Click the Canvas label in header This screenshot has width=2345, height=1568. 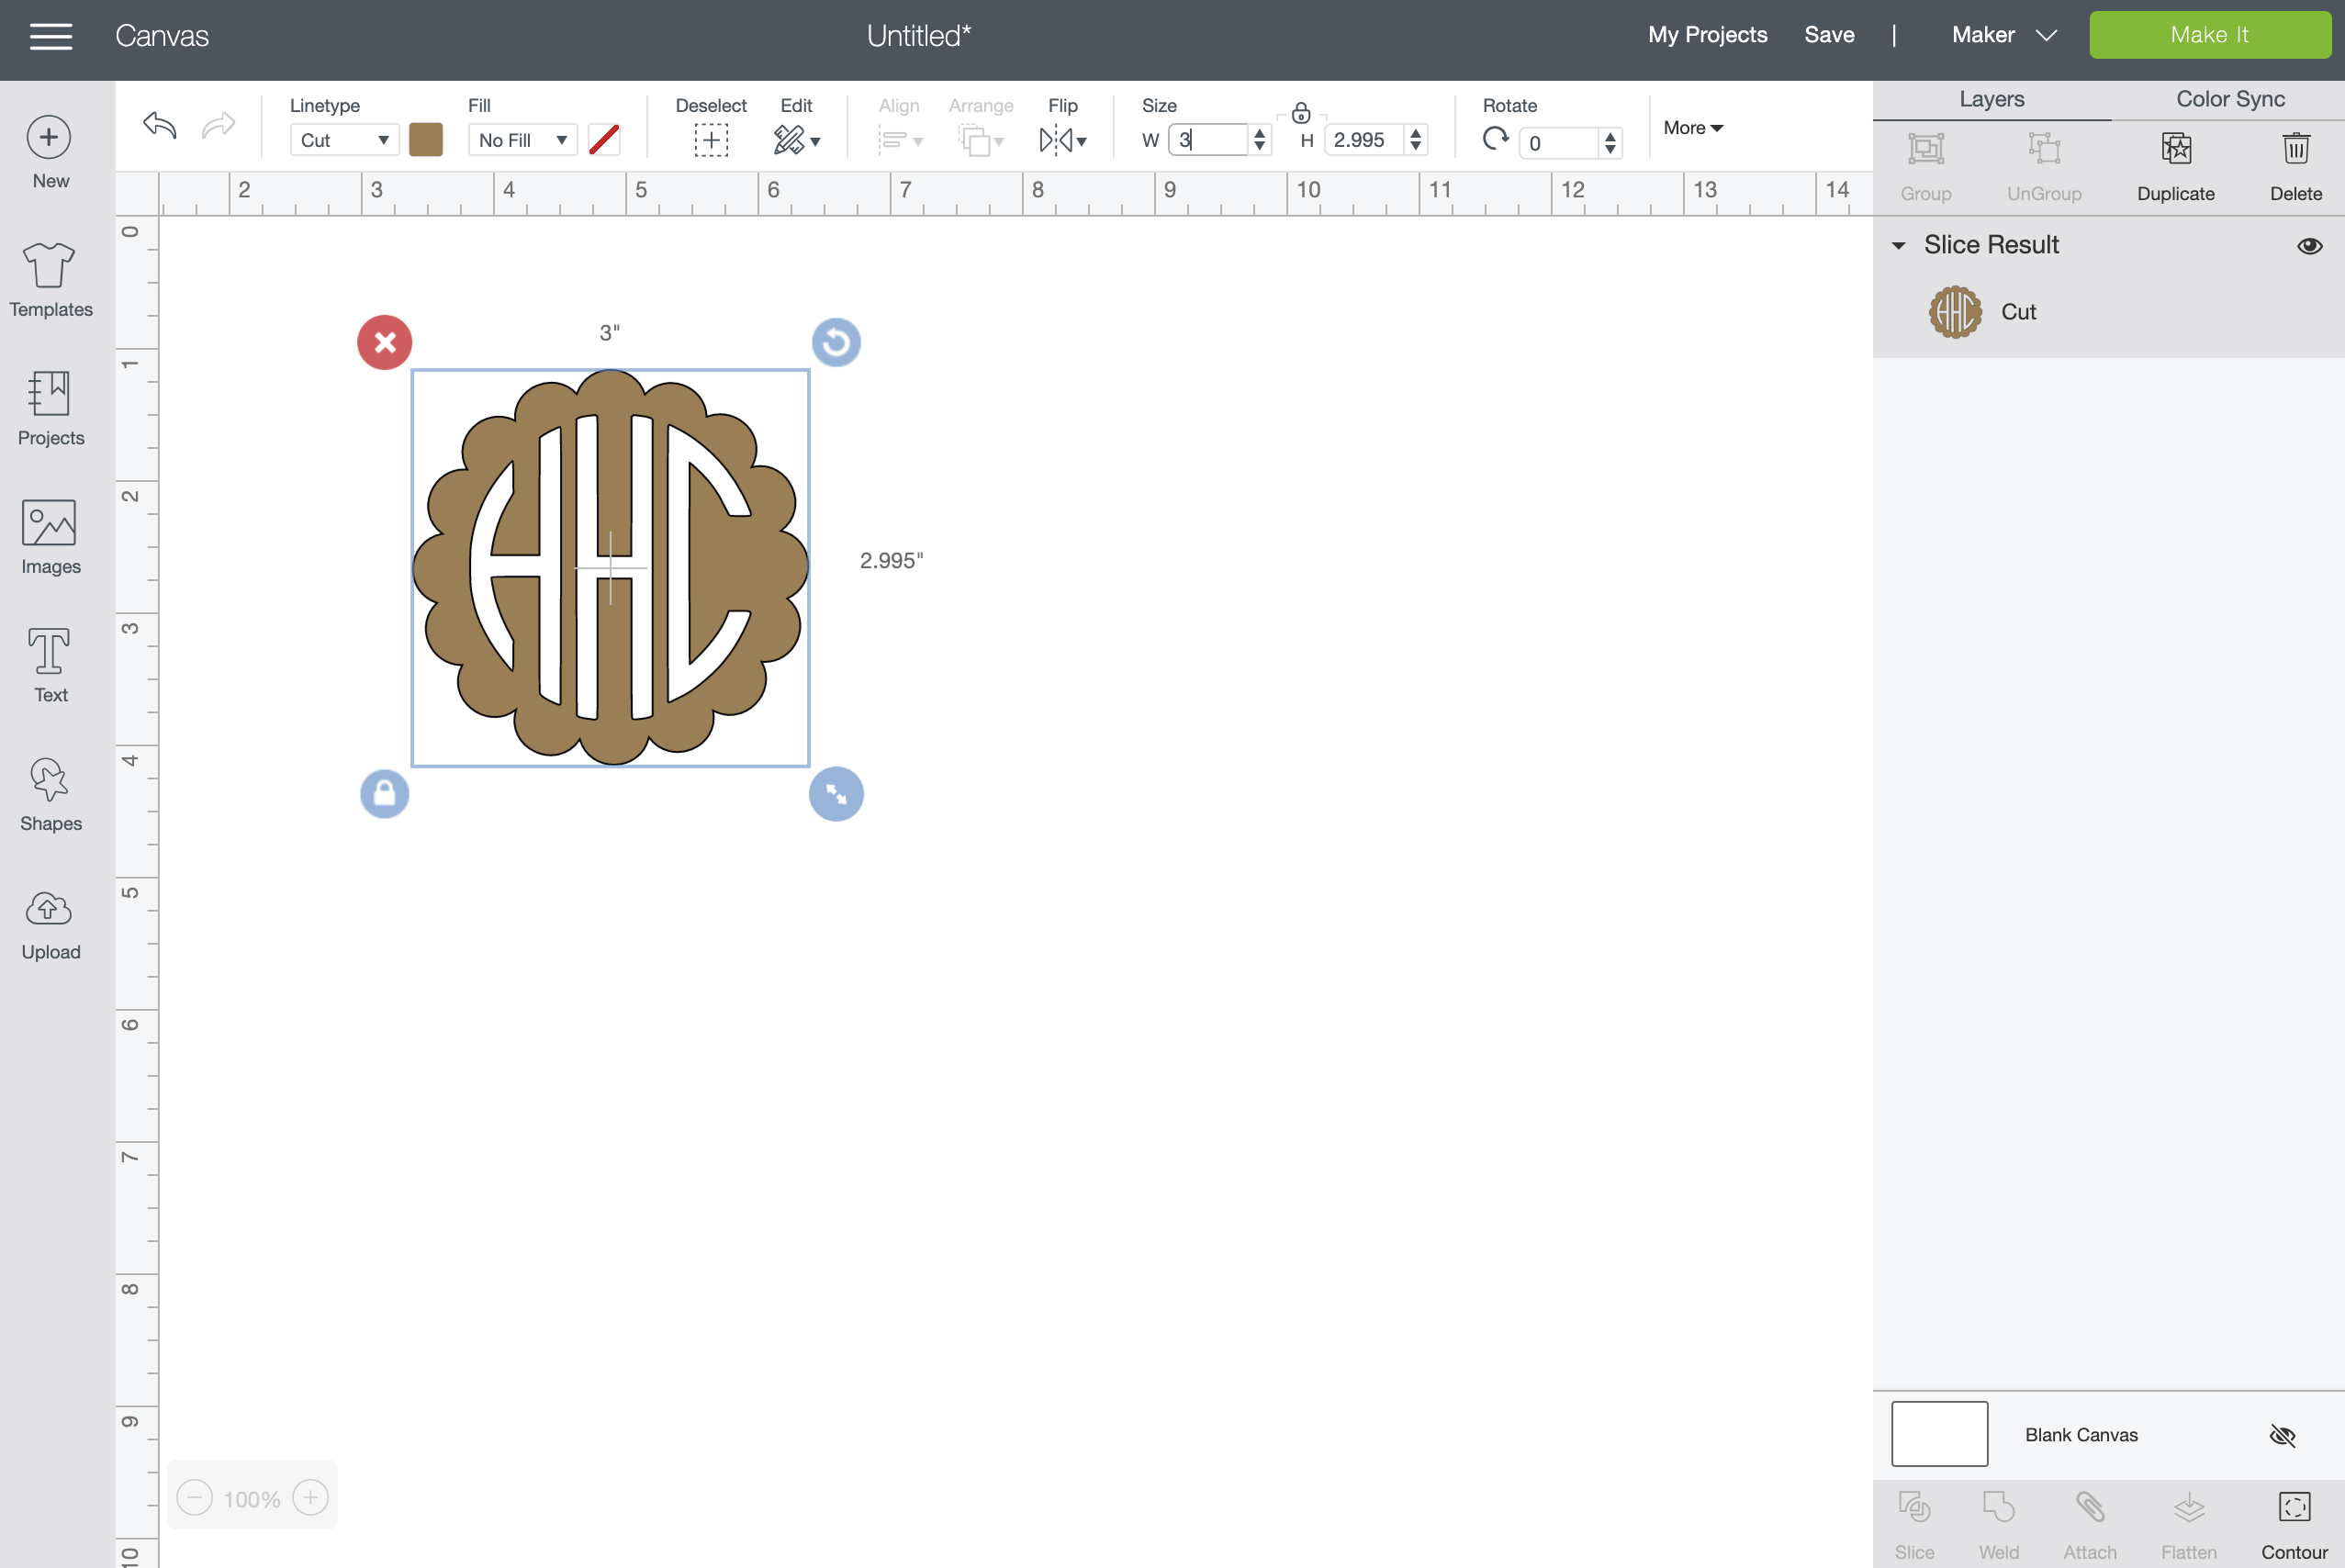pyautogui.click(x=162, y=36)
